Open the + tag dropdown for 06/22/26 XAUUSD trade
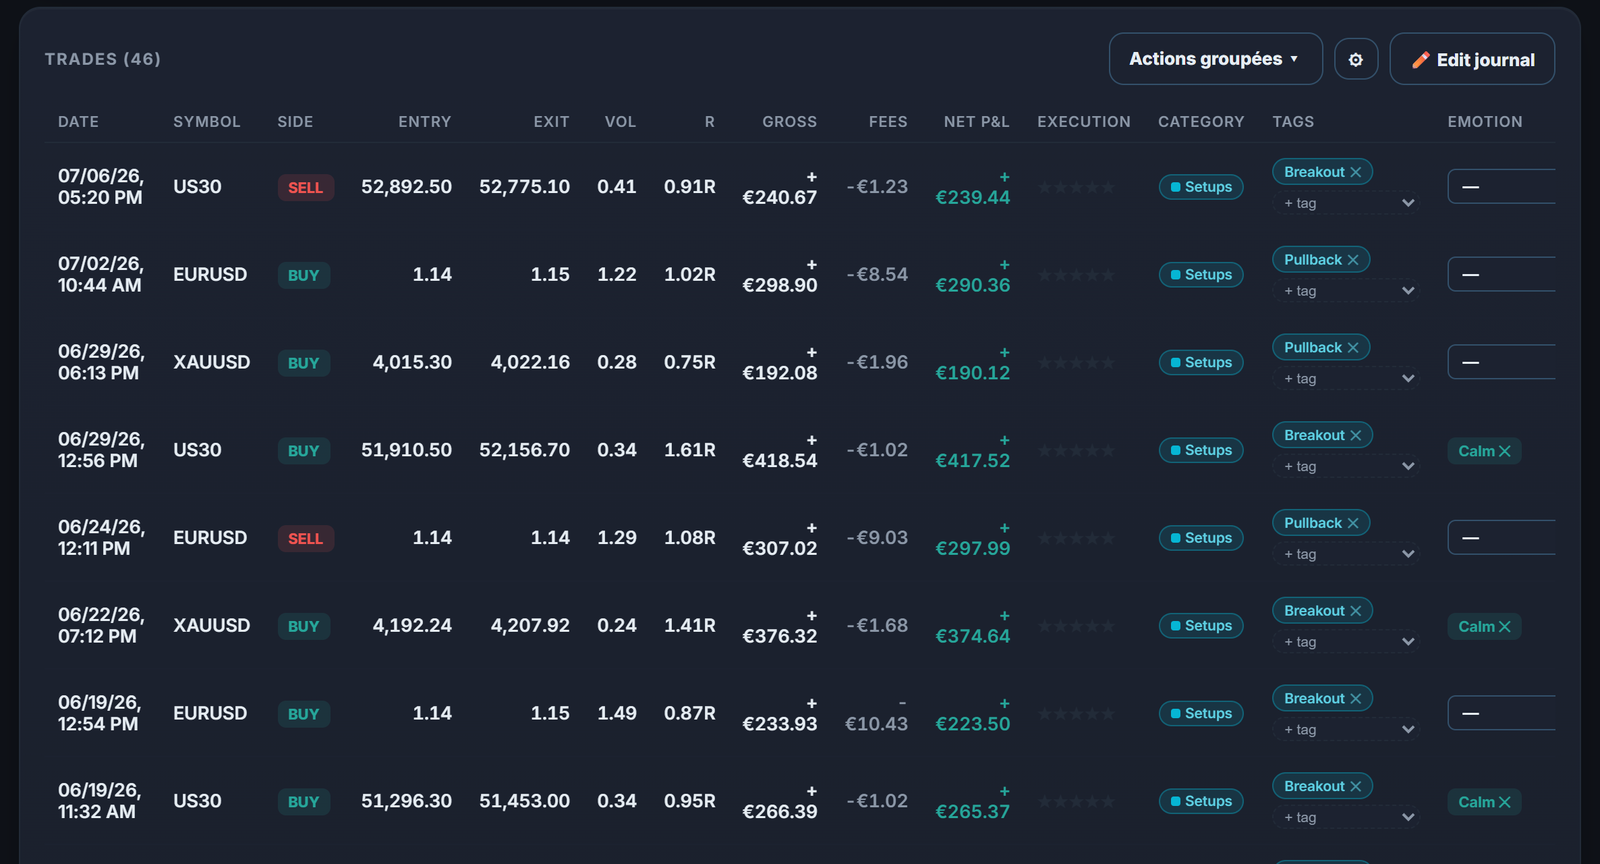Viewport: 1600px width, 864px height. [1347, 642]
